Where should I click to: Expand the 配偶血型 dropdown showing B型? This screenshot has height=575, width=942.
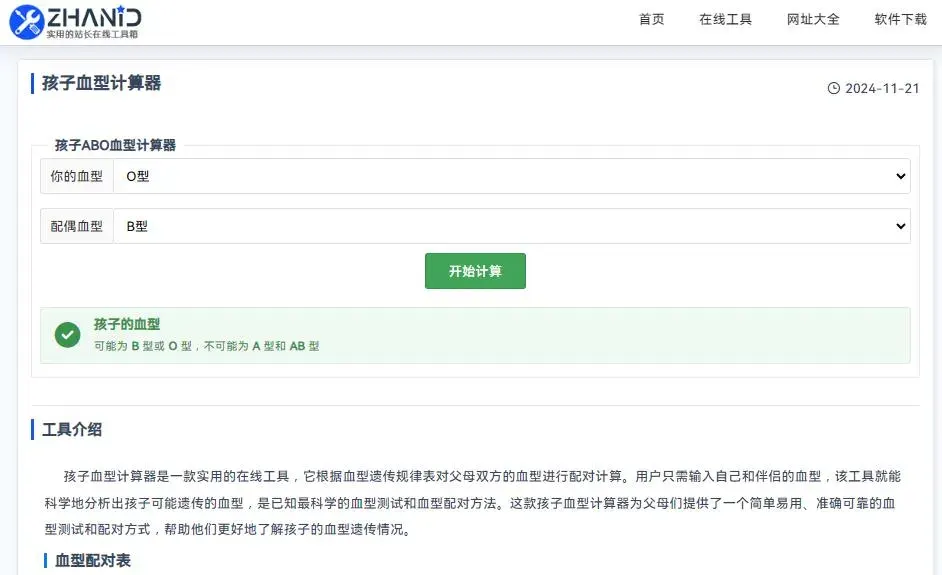coord(512,226)
